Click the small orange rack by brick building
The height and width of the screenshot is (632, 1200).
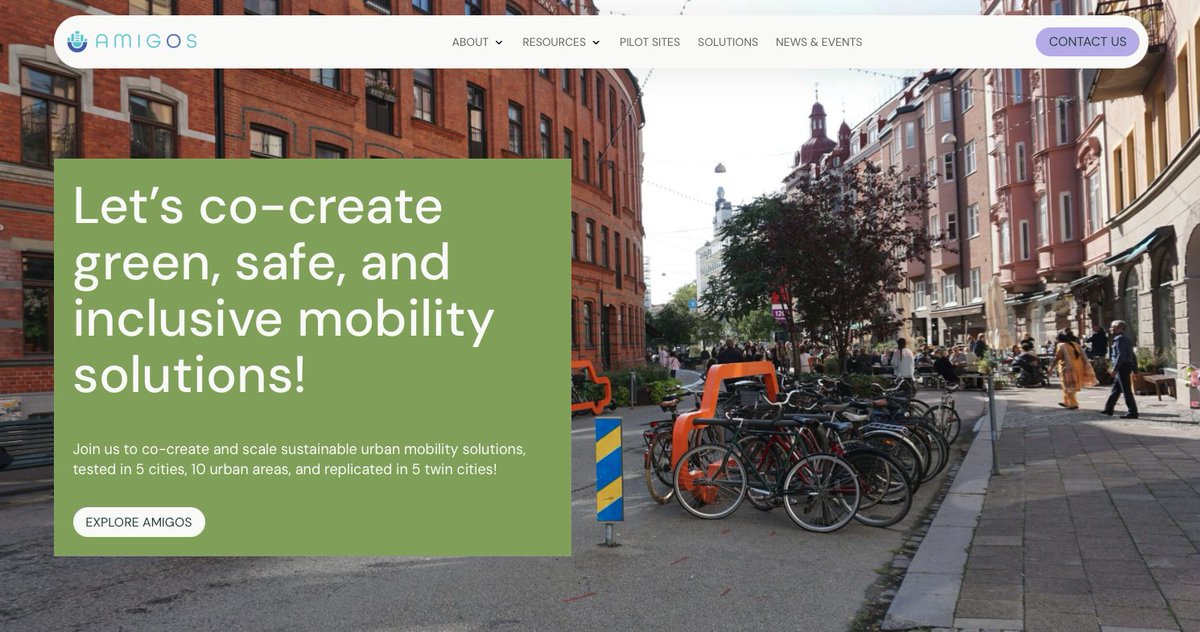coord(592,386)
